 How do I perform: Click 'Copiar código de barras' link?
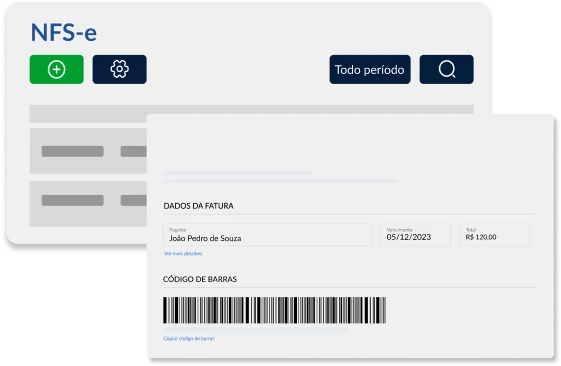(189, 338)
